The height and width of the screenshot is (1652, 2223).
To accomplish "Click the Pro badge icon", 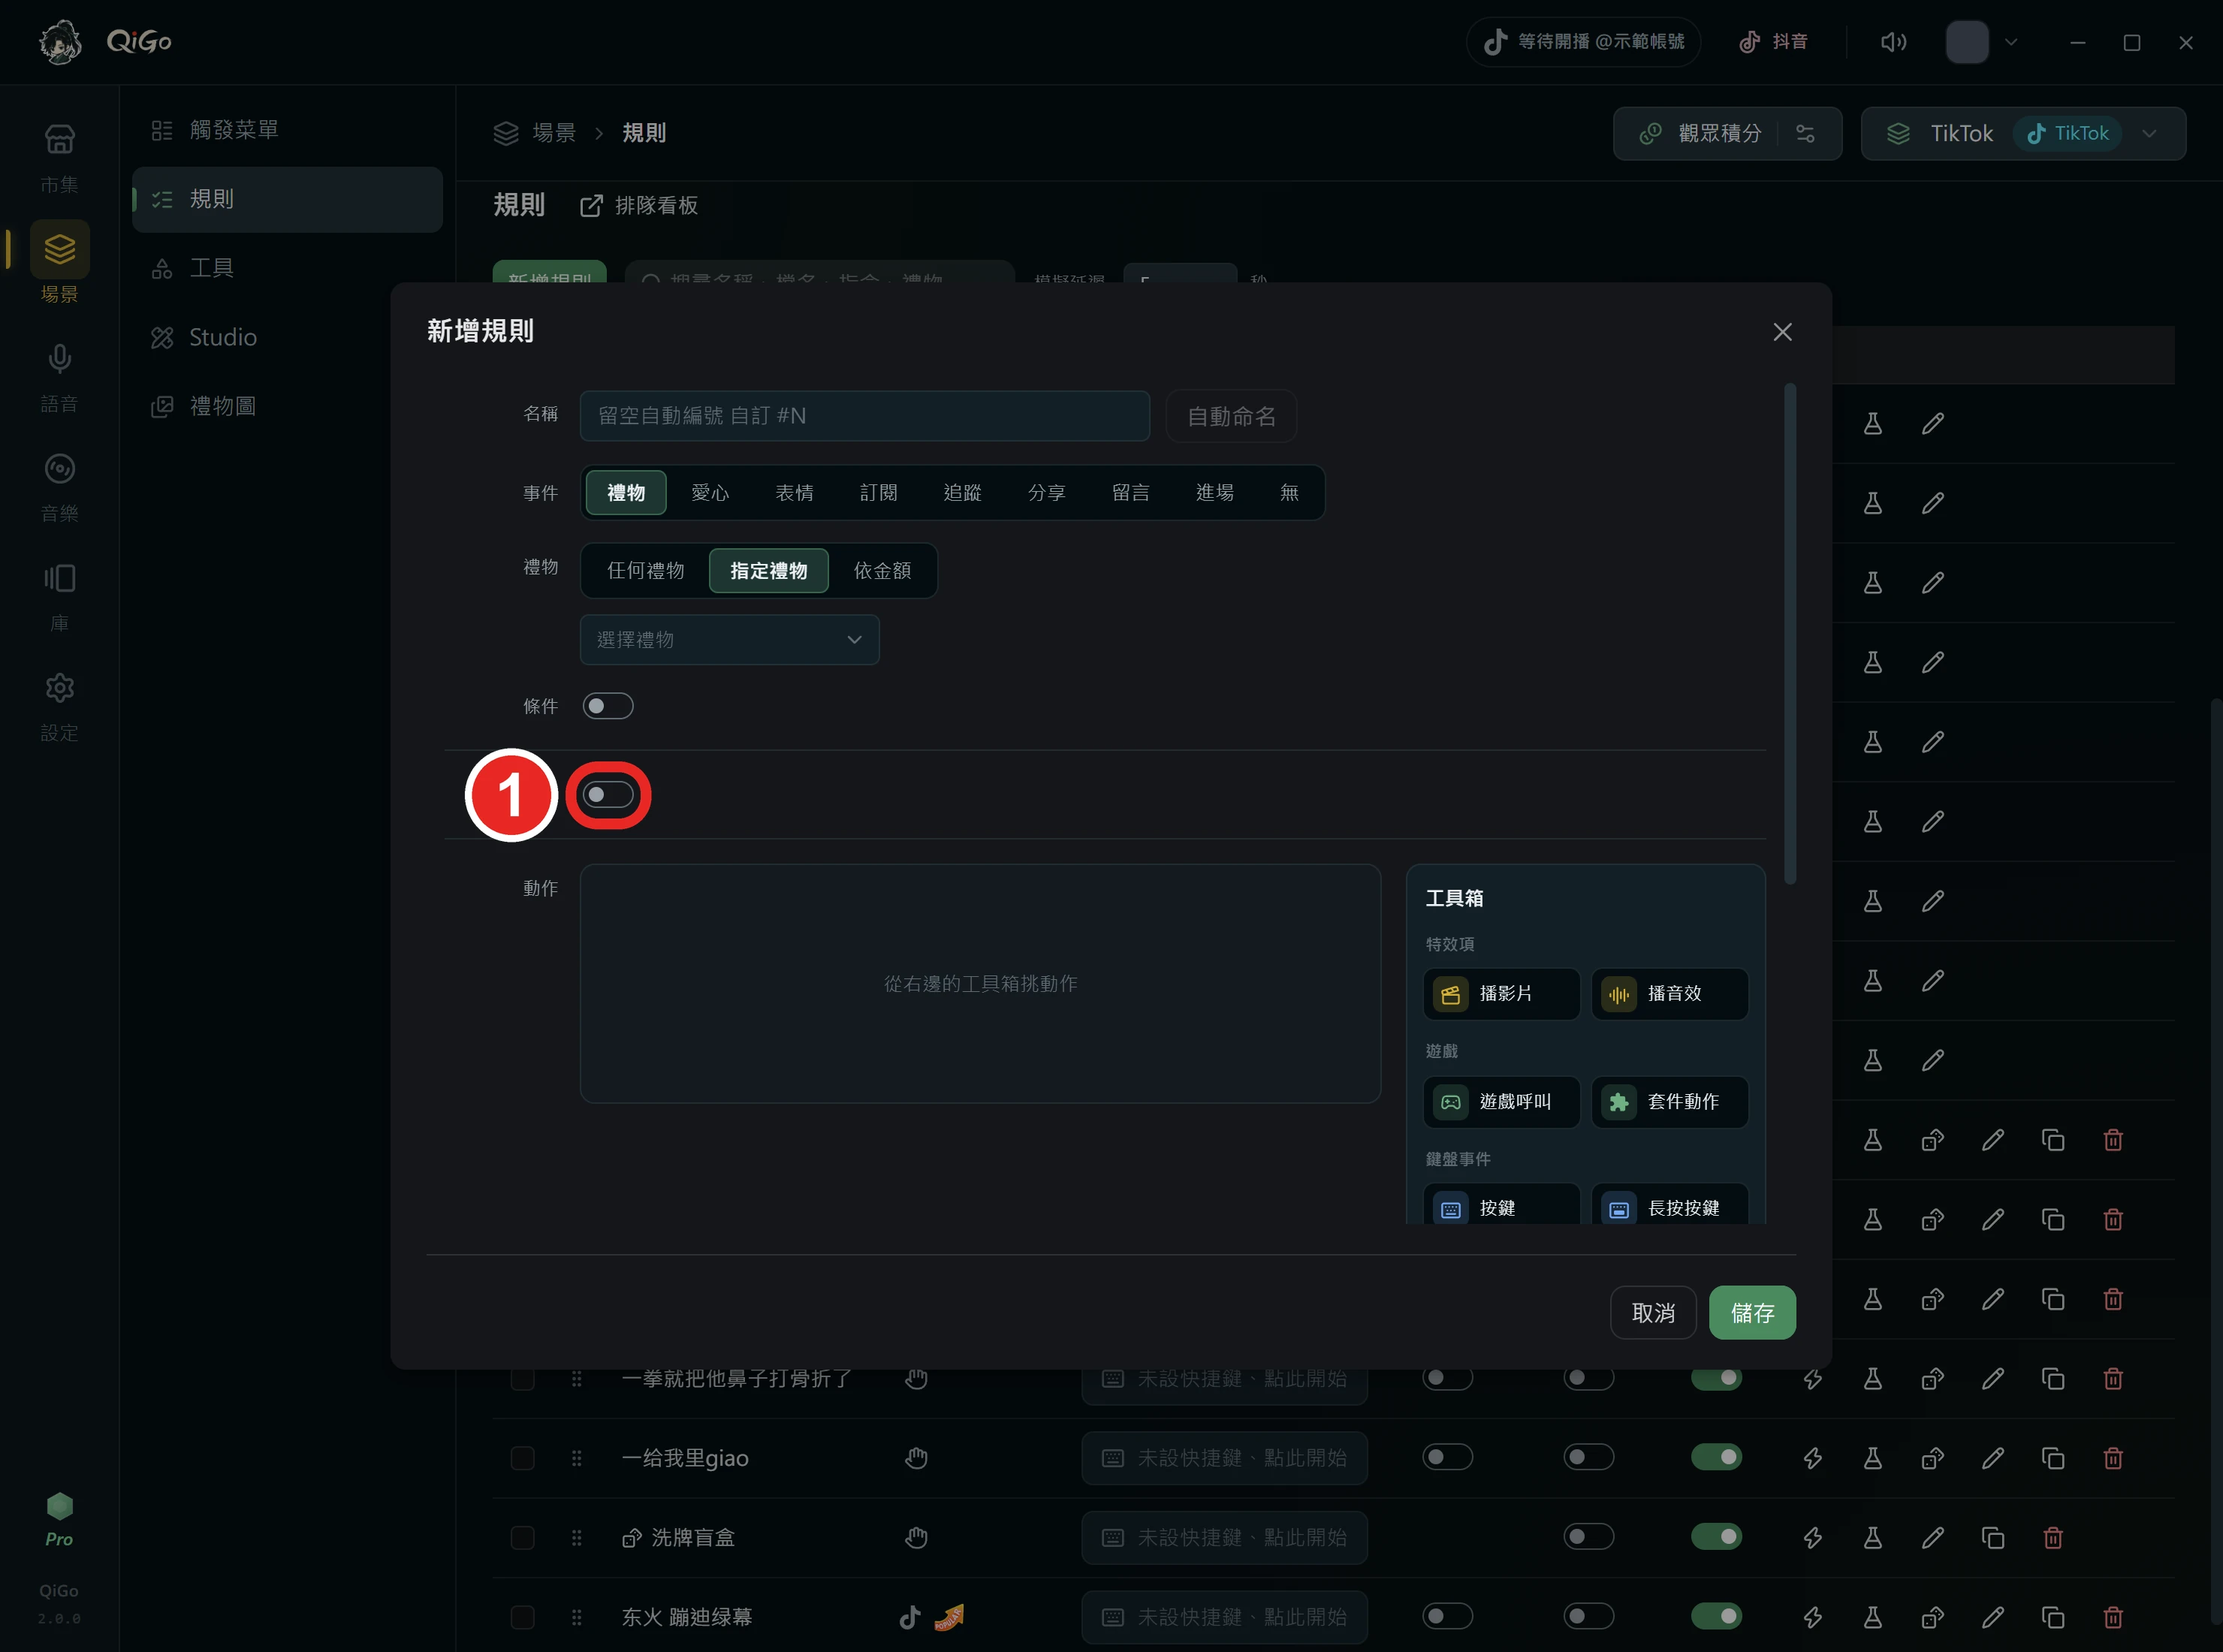I will [59, 1506].
